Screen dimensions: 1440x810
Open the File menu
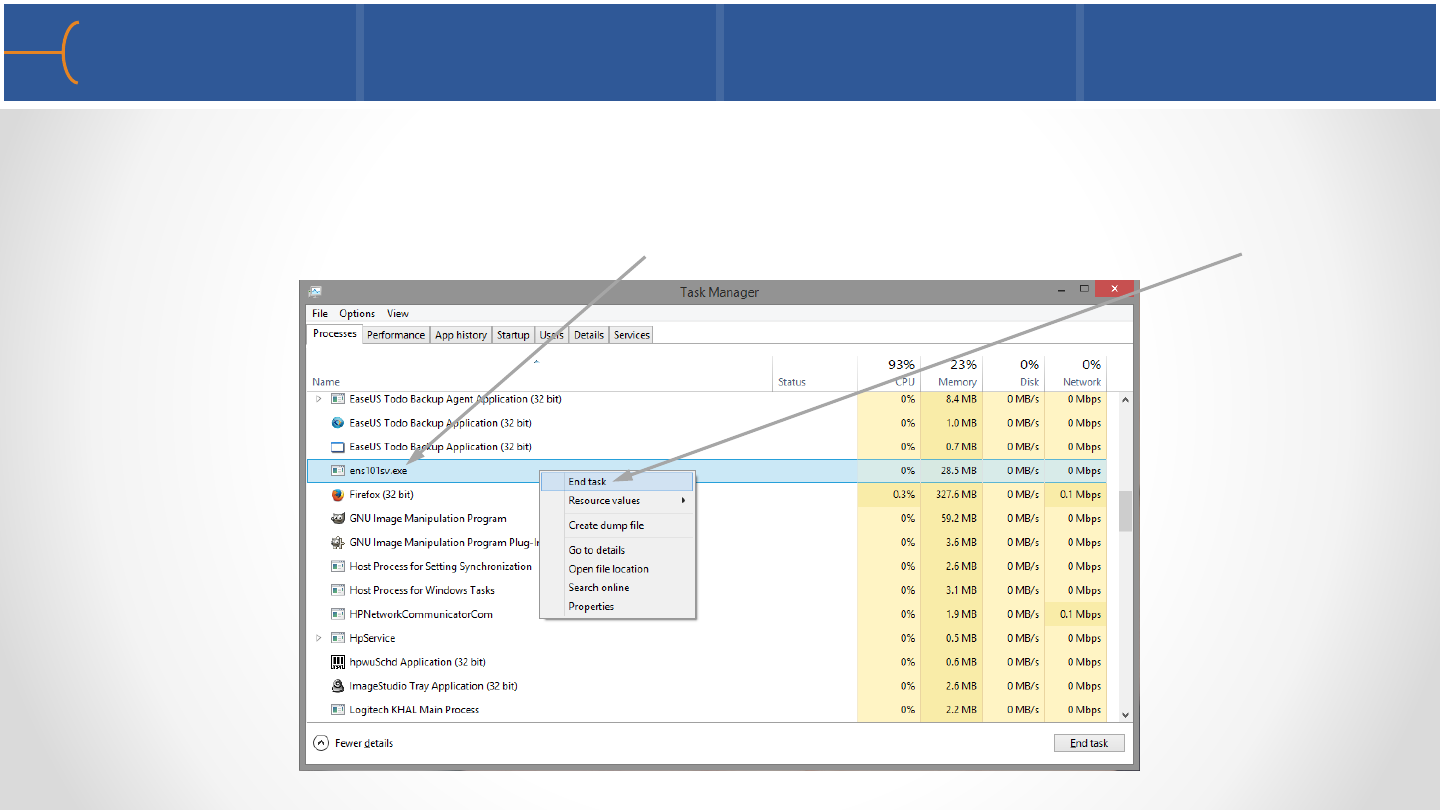pos(320,314)
